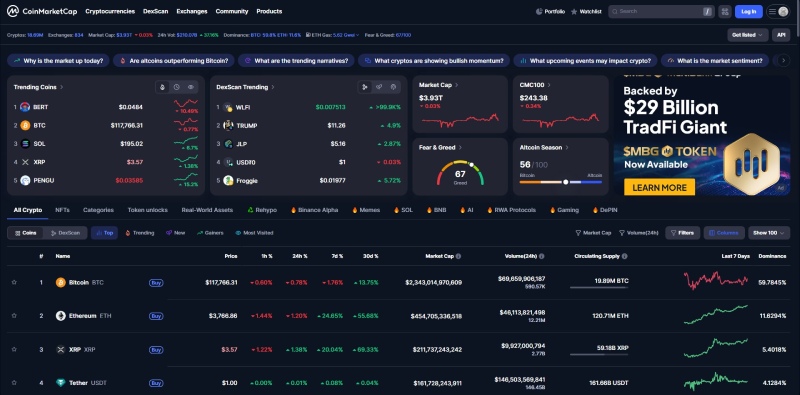
Task: Click Bitcoin circulating supply progress bar
Action: [x=599, y=287]
